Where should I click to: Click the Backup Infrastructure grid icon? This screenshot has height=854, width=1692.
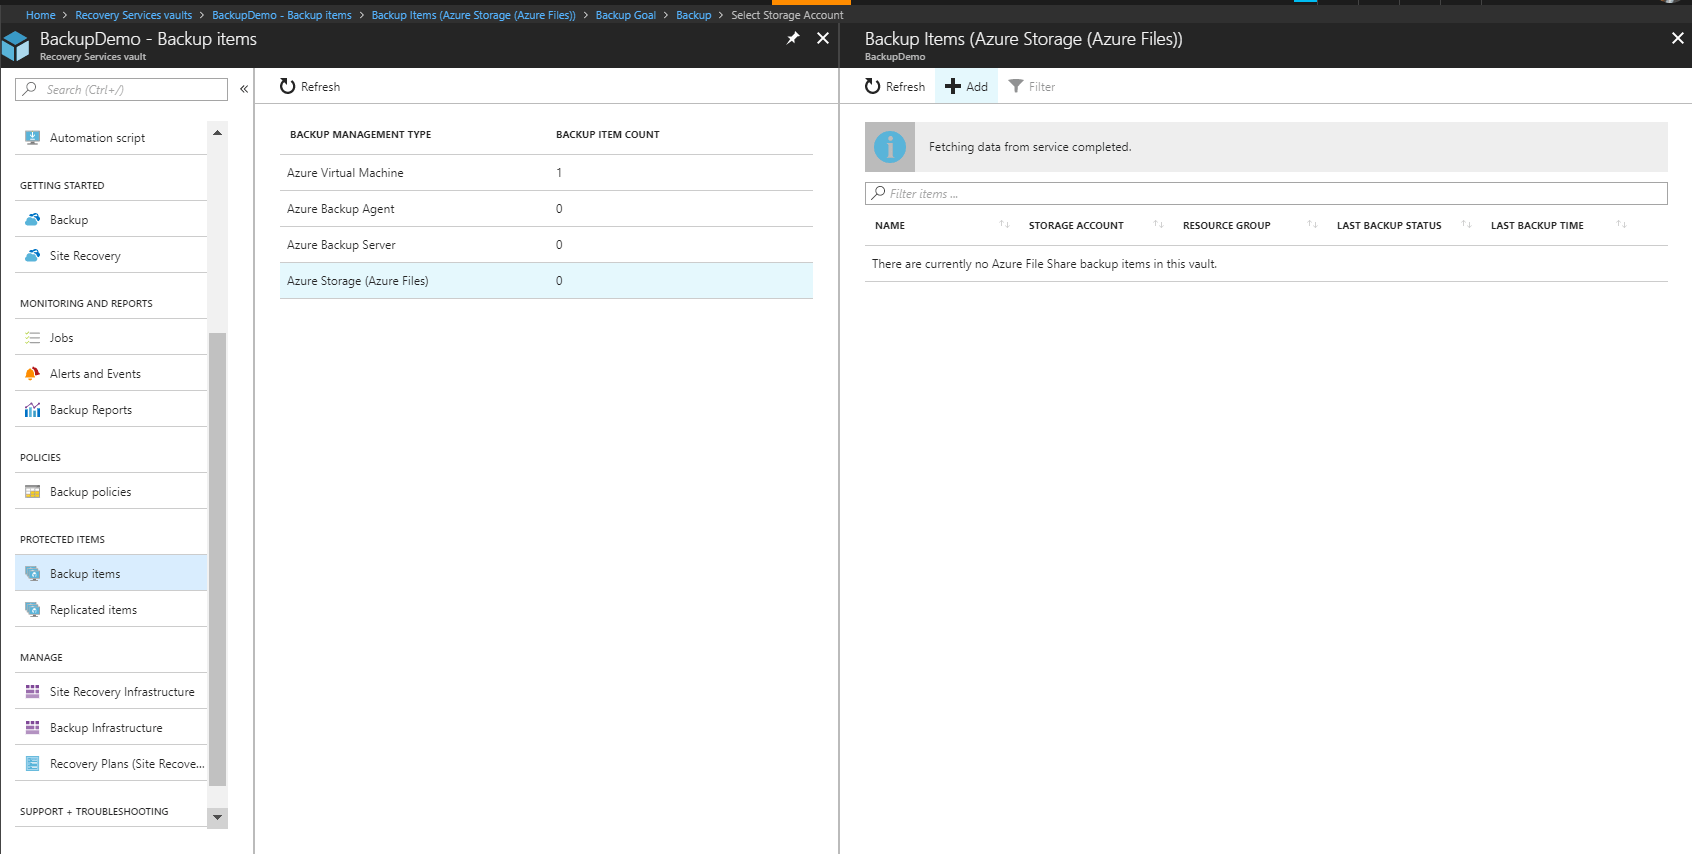click(x=32, y=728)
